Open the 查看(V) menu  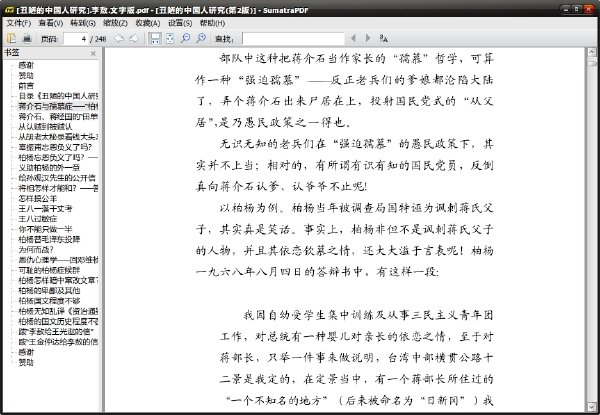tap(51, 23)
